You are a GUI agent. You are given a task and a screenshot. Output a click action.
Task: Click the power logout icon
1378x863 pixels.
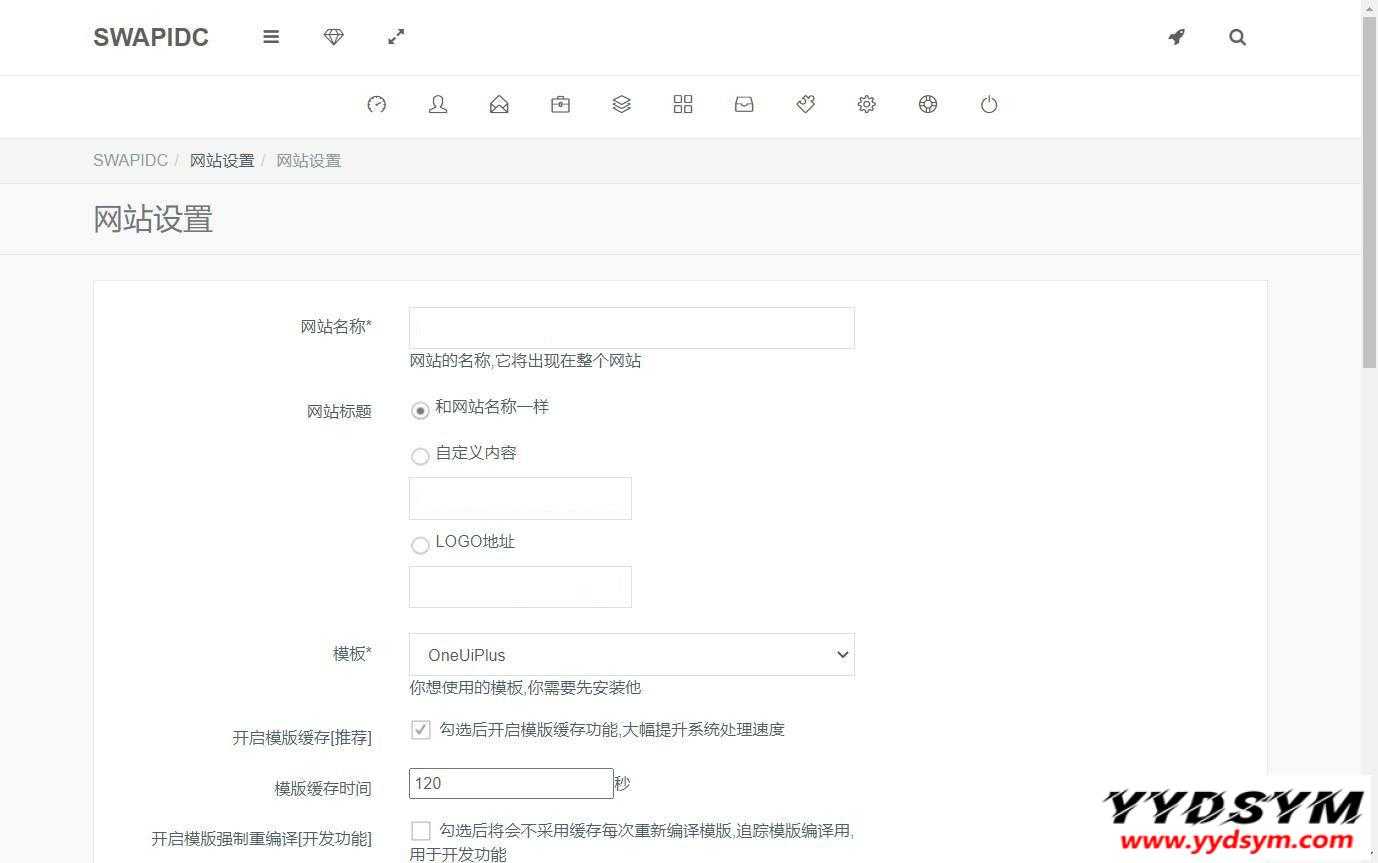[989, 104]
